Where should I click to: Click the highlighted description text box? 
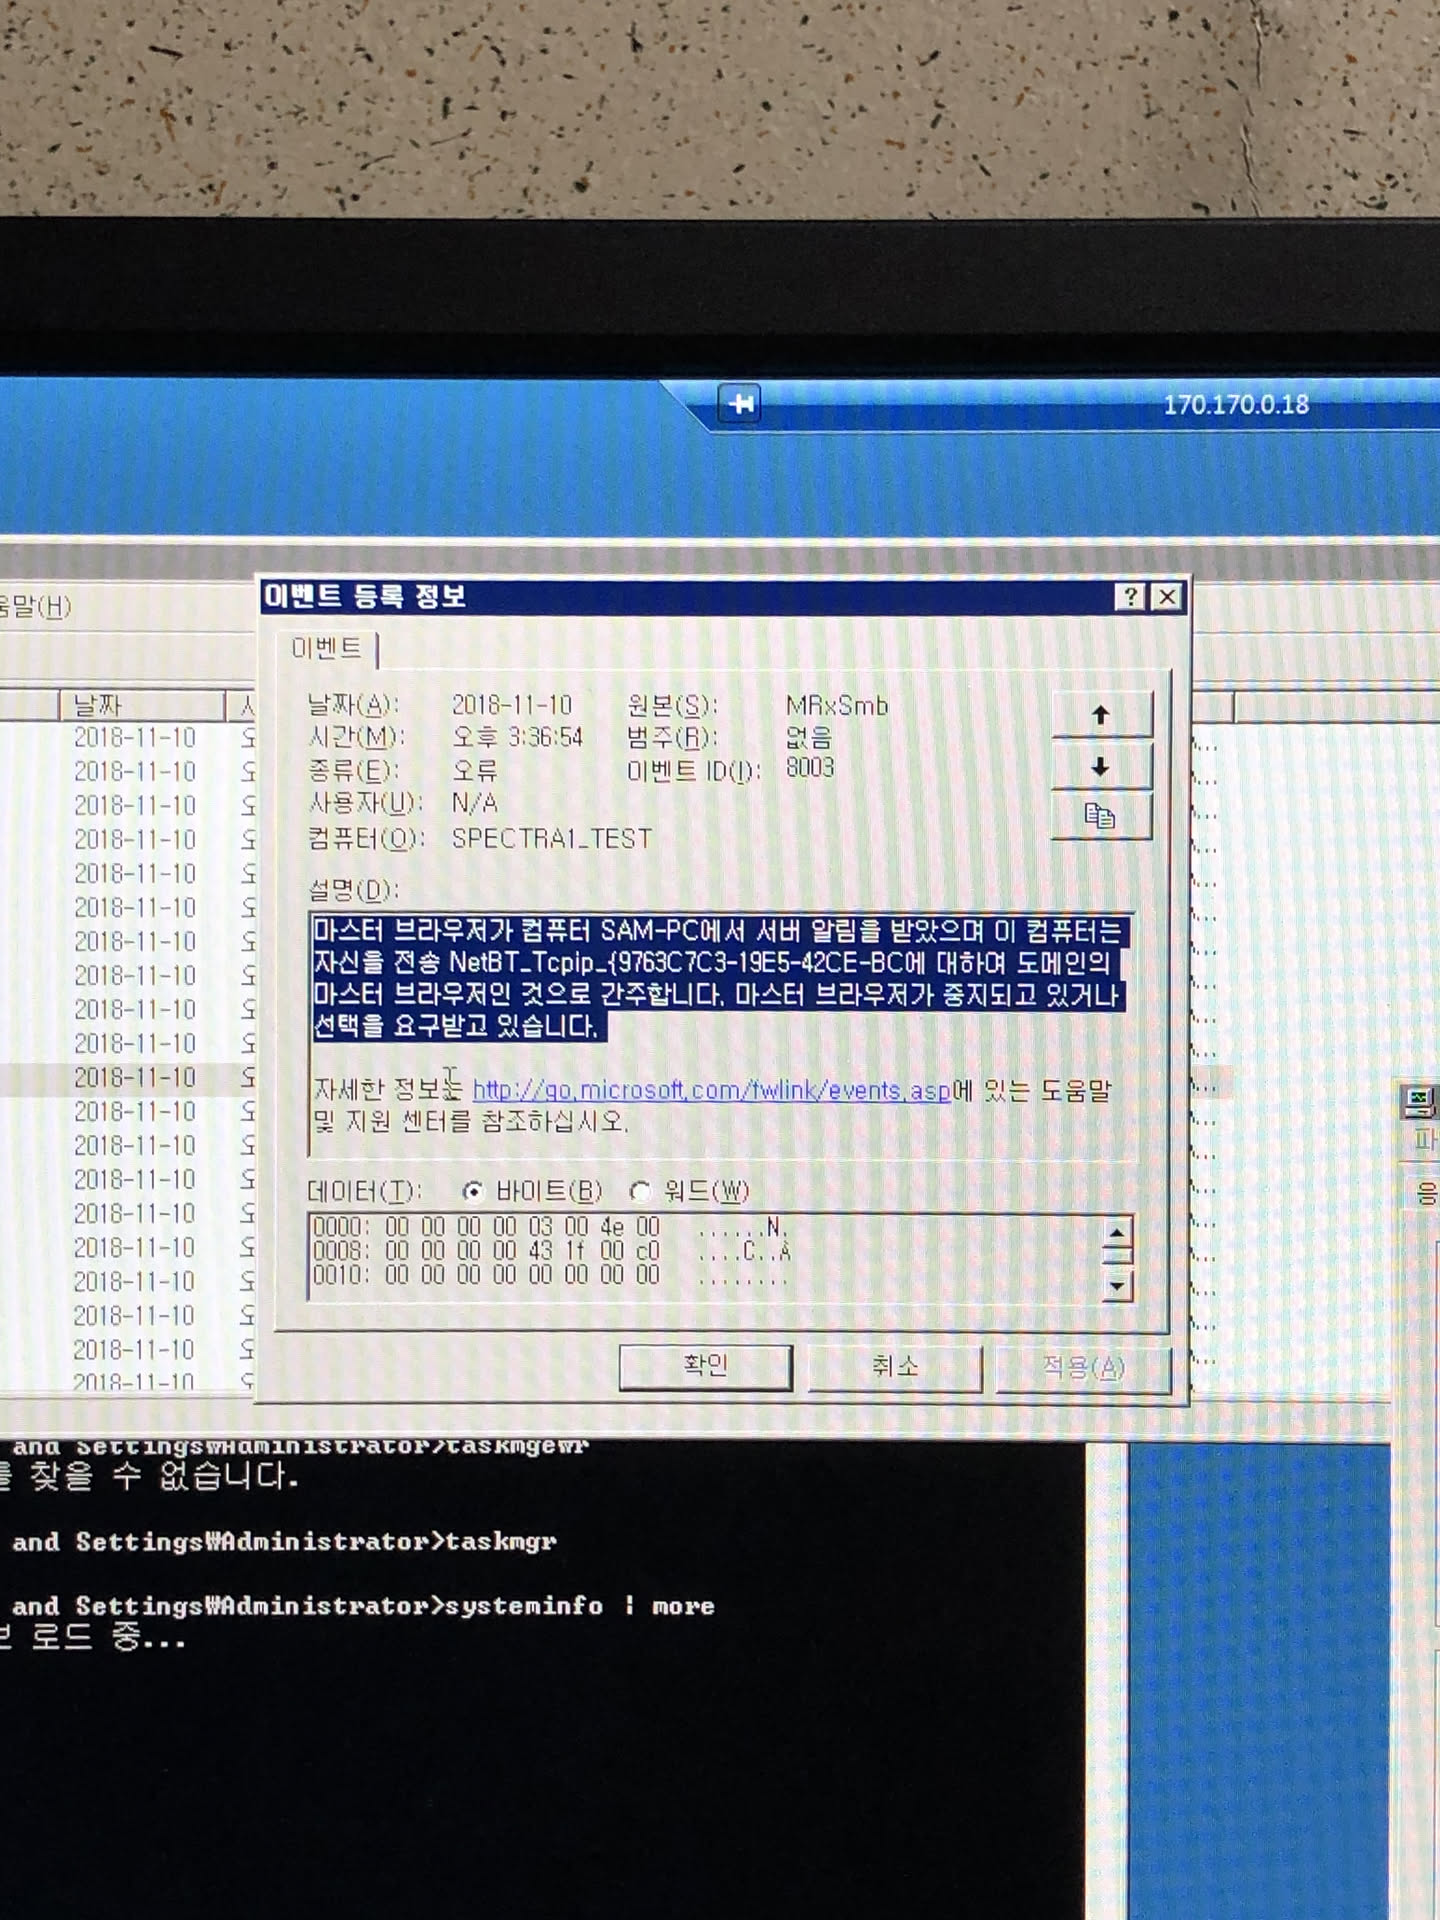pyautogui.click(x=720, y=978)
